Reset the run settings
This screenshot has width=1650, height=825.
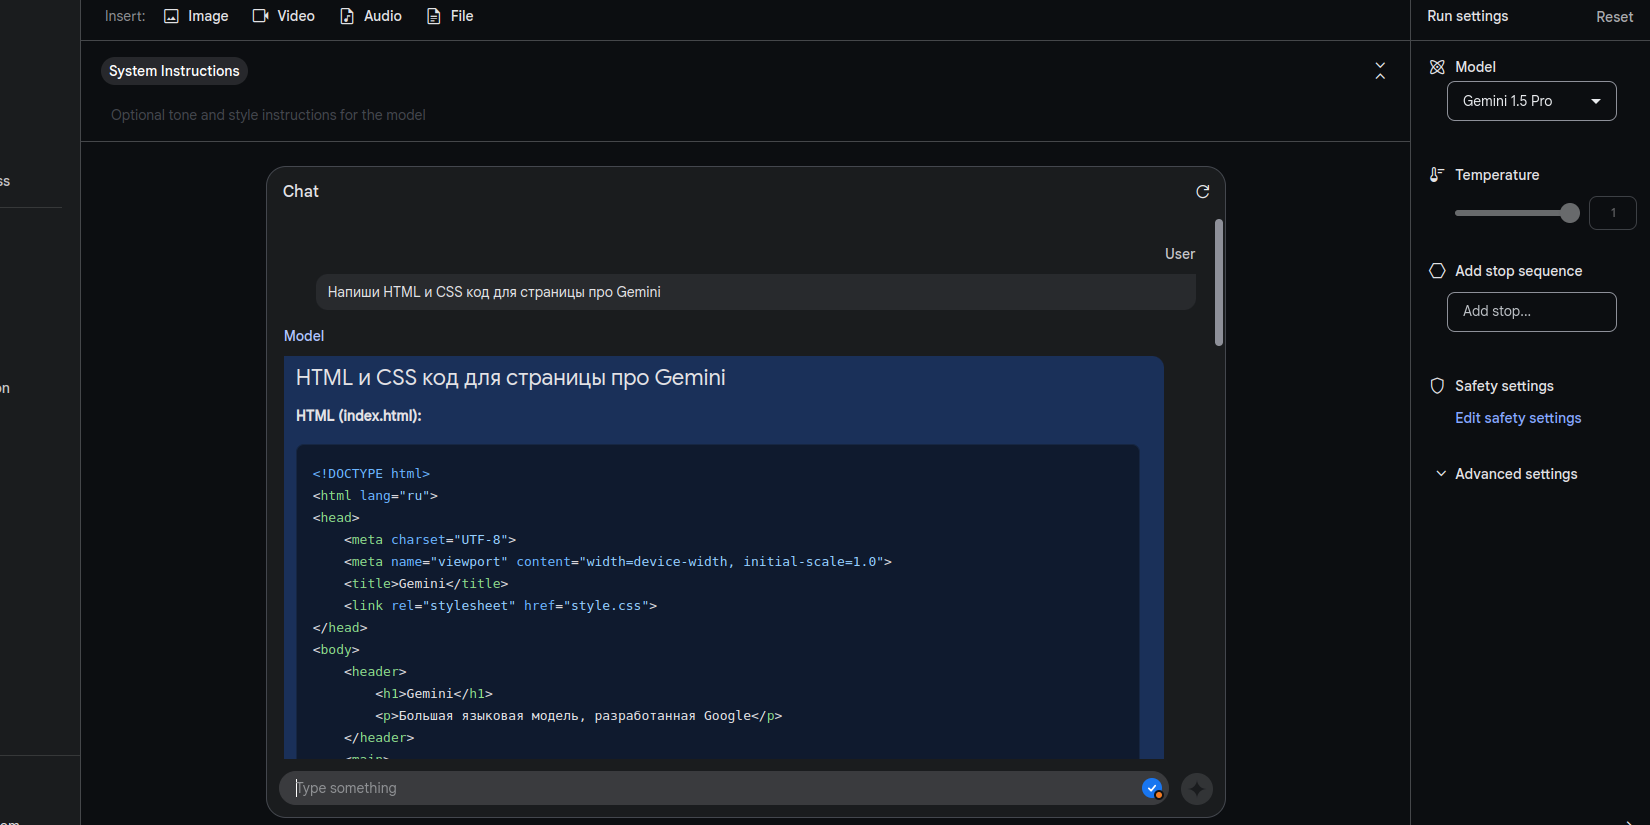(1614, 17)
